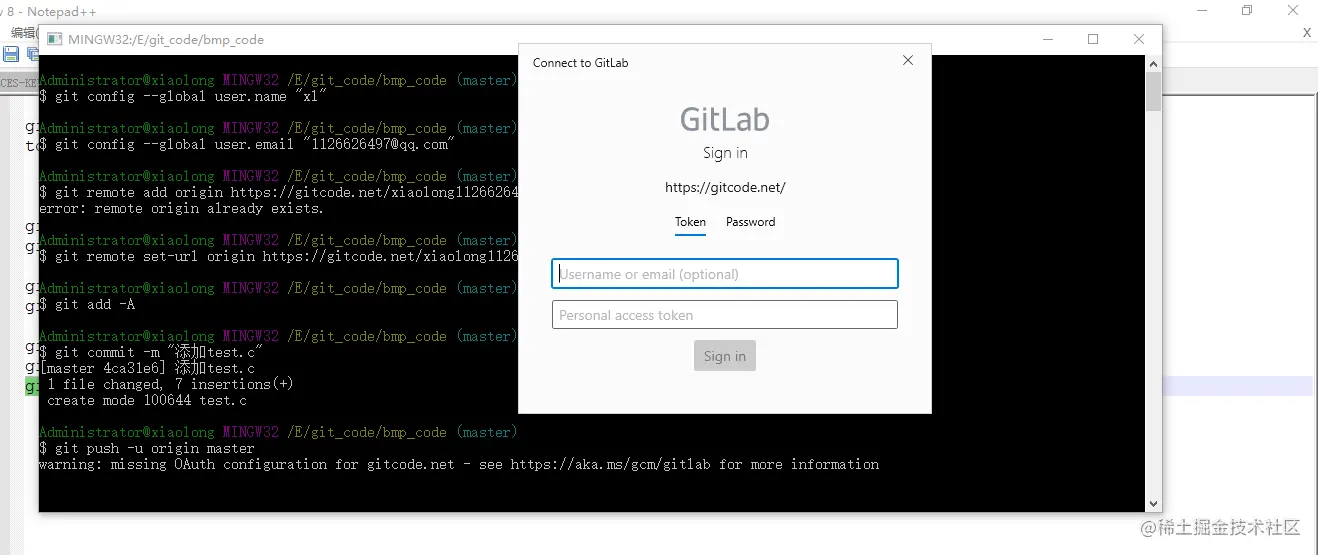The image size is (1318, 555).
Task: Restore down the Notepad++ window
Action: coord(1247,10)
